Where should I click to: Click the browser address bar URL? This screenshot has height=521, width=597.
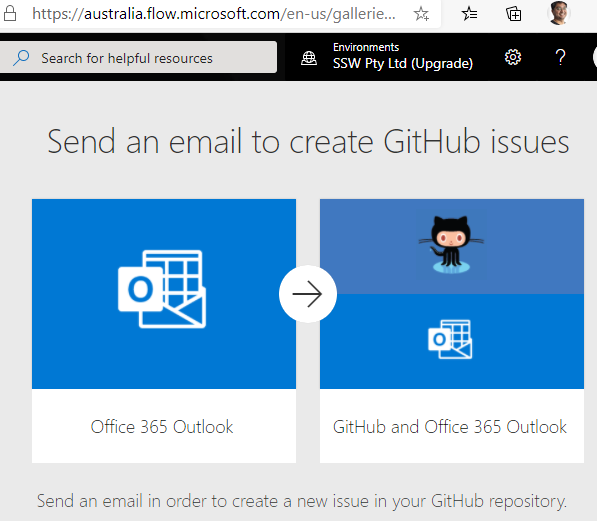[214, 14]
